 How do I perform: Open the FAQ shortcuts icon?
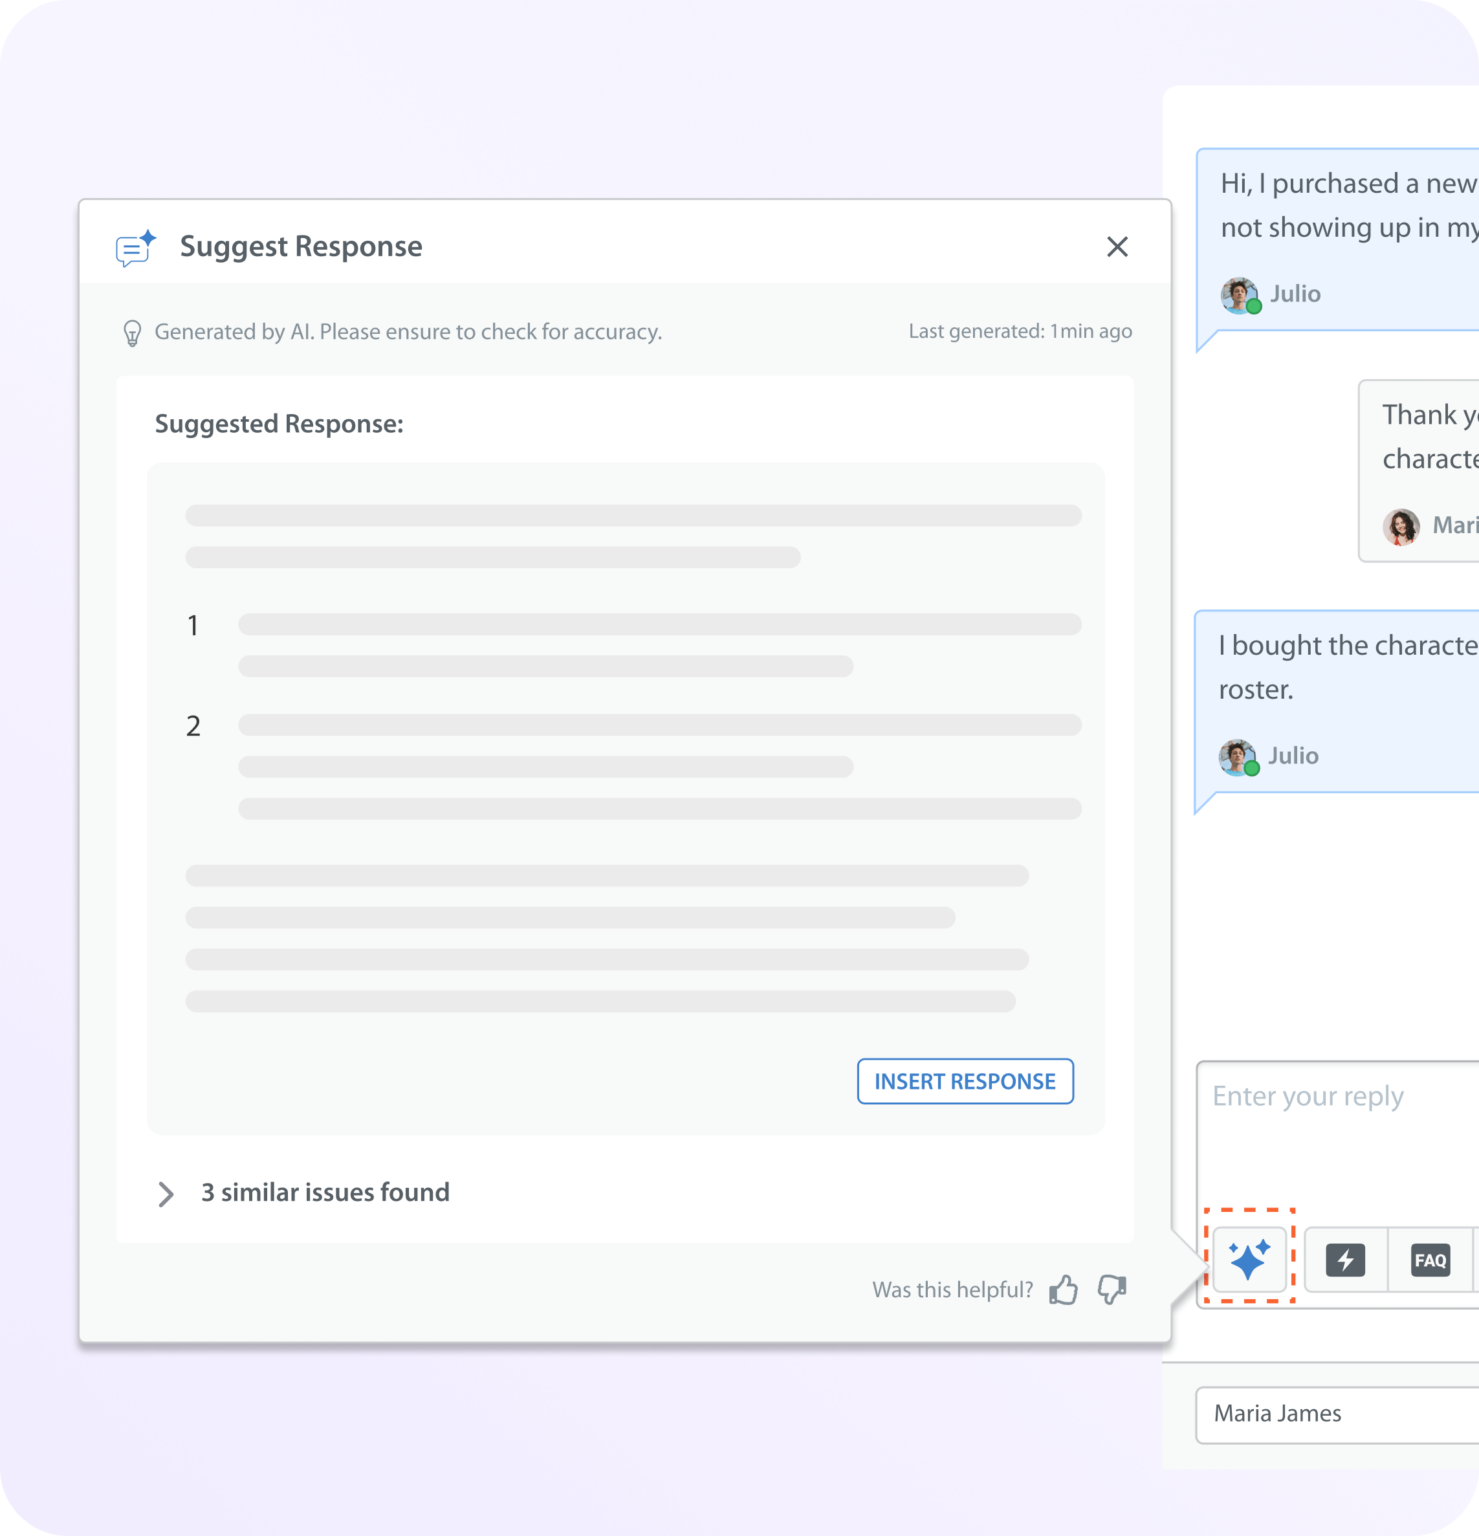coord(1430,1260)
